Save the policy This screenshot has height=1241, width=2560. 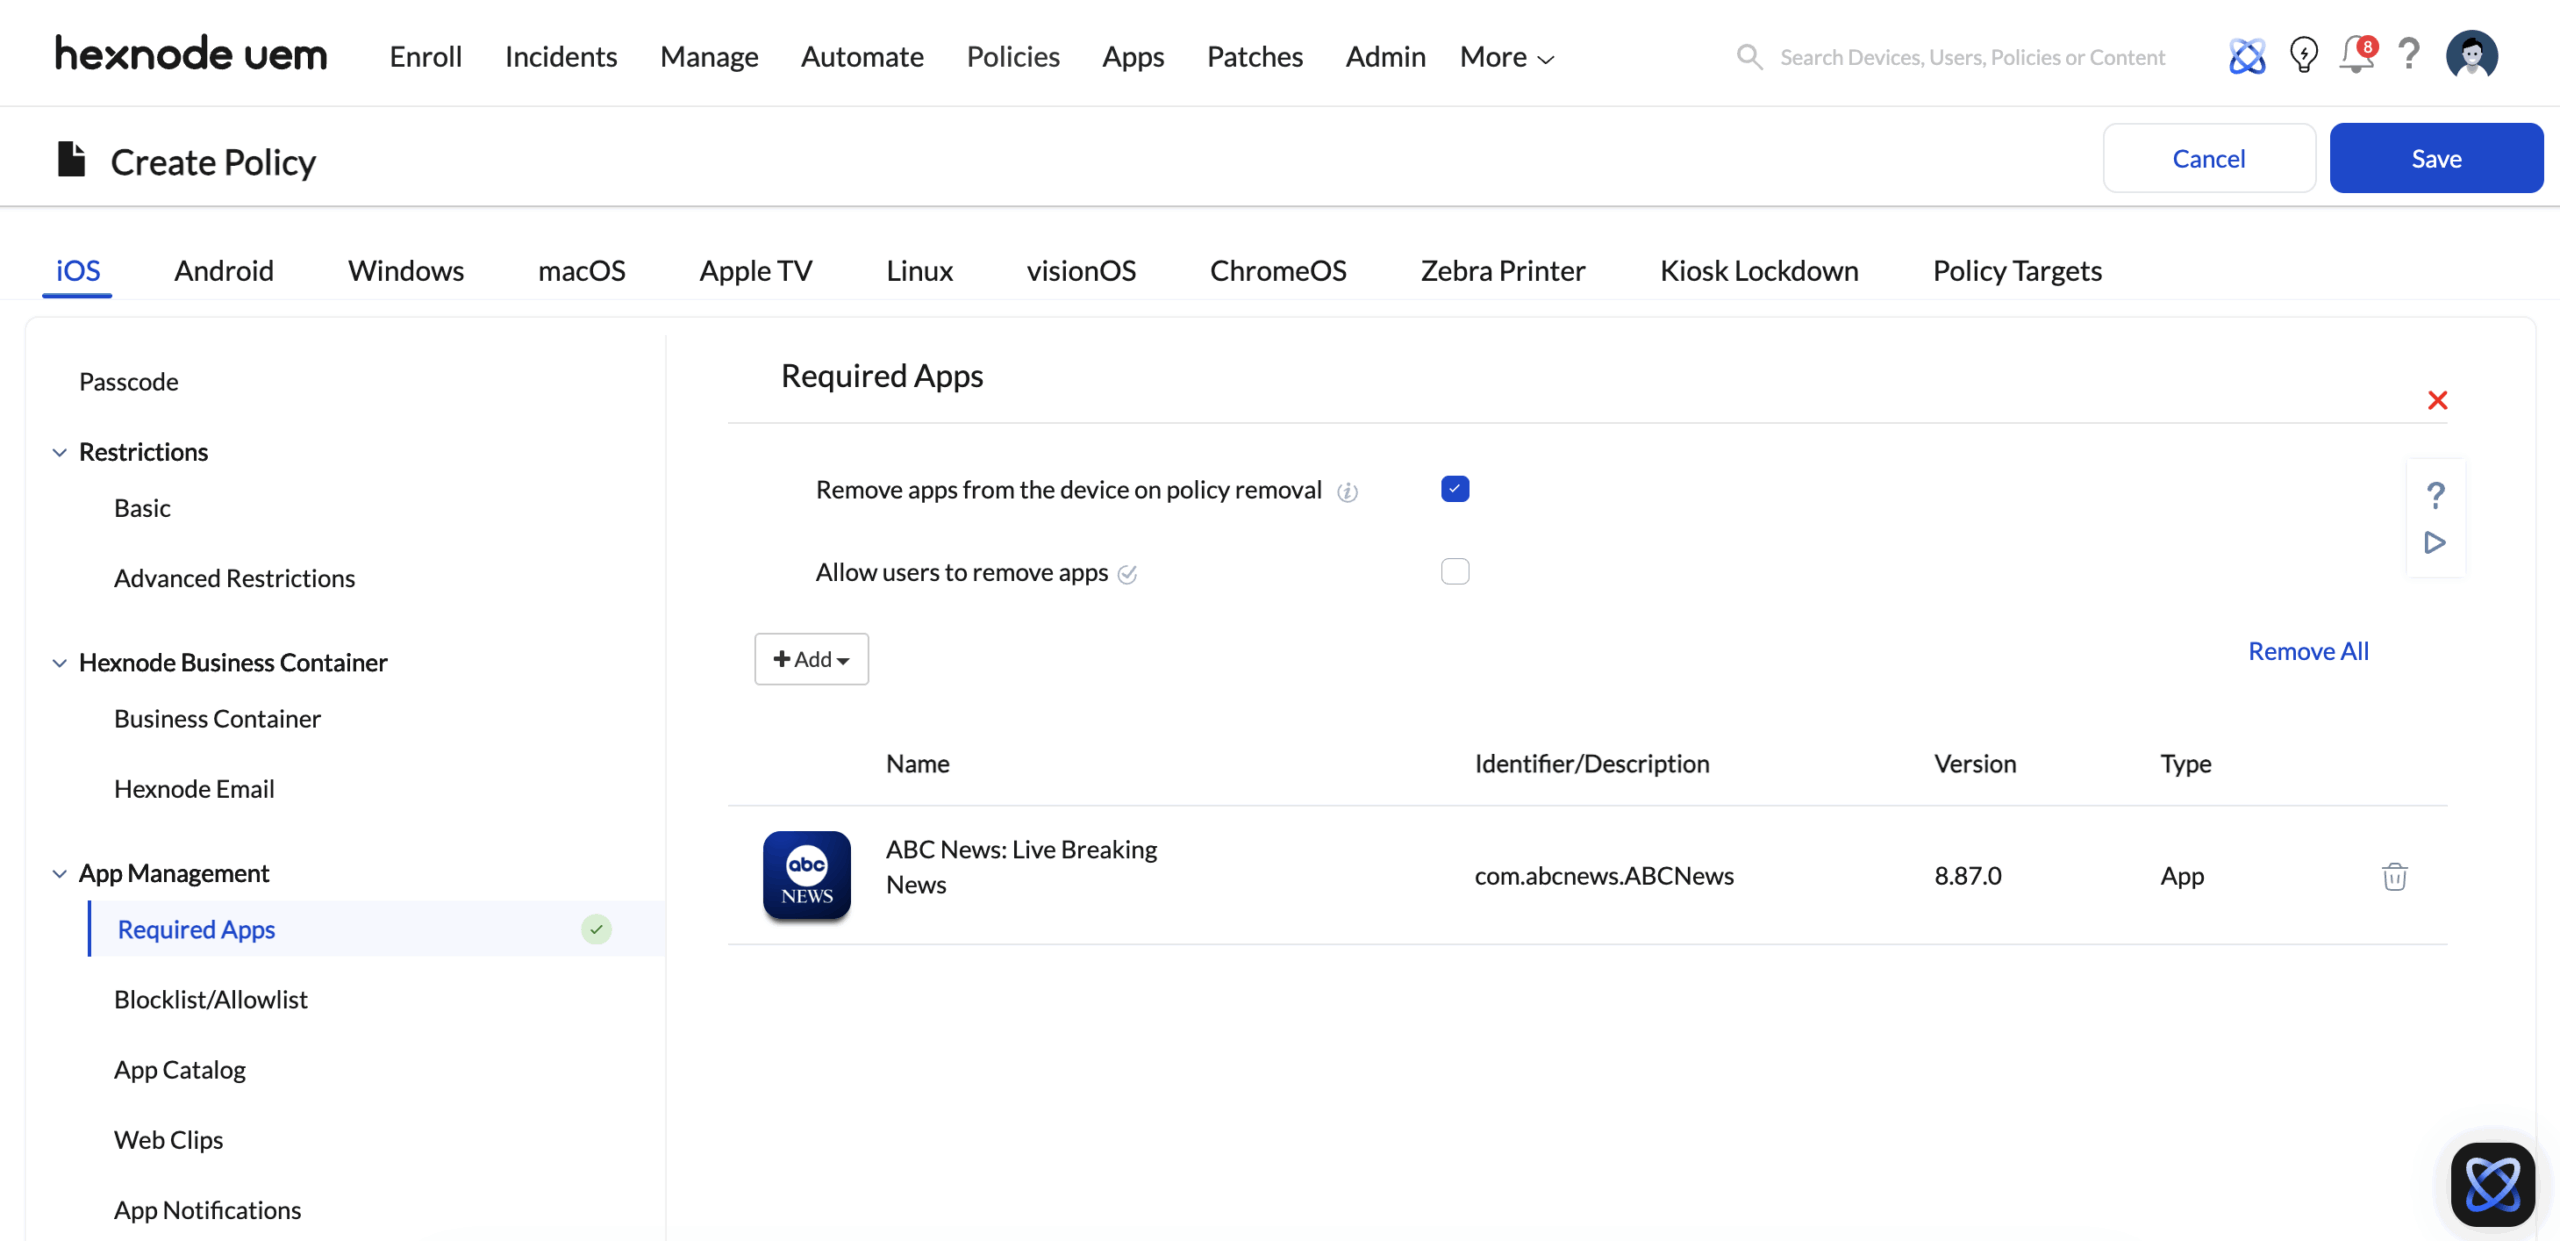(2436, 158)
